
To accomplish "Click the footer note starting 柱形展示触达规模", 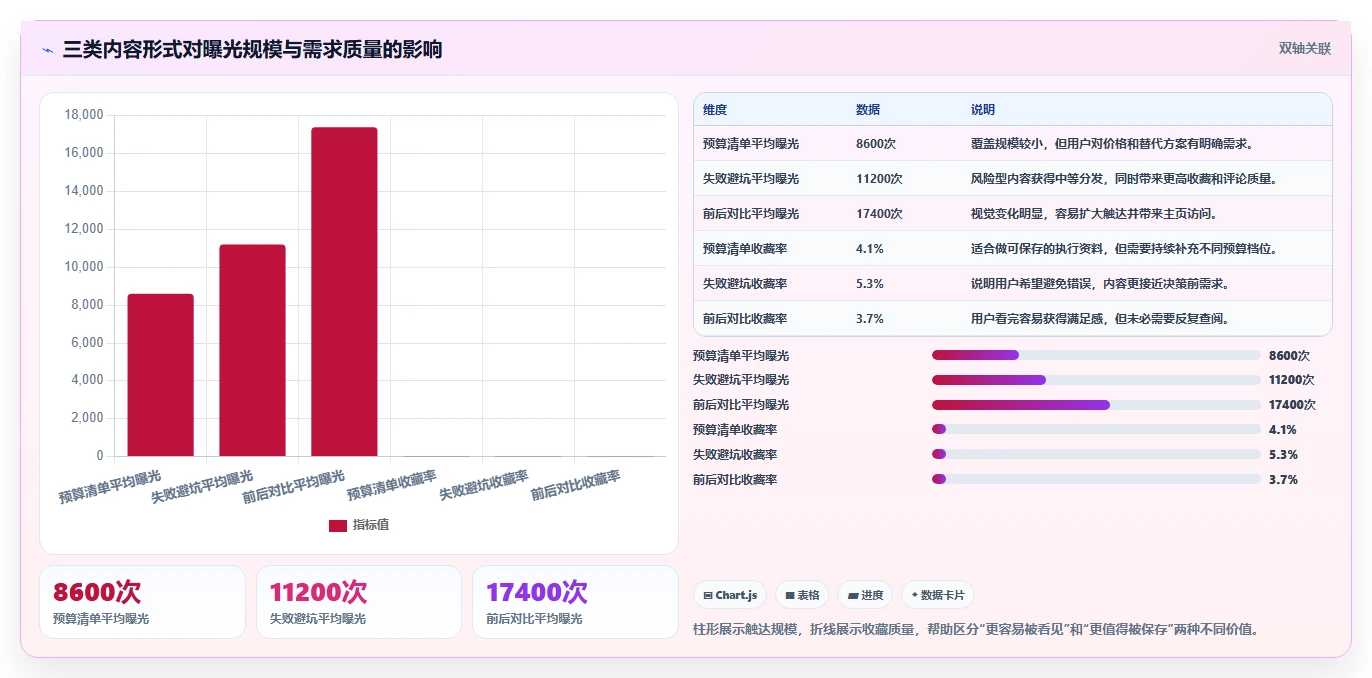I will tap(976, 630).
